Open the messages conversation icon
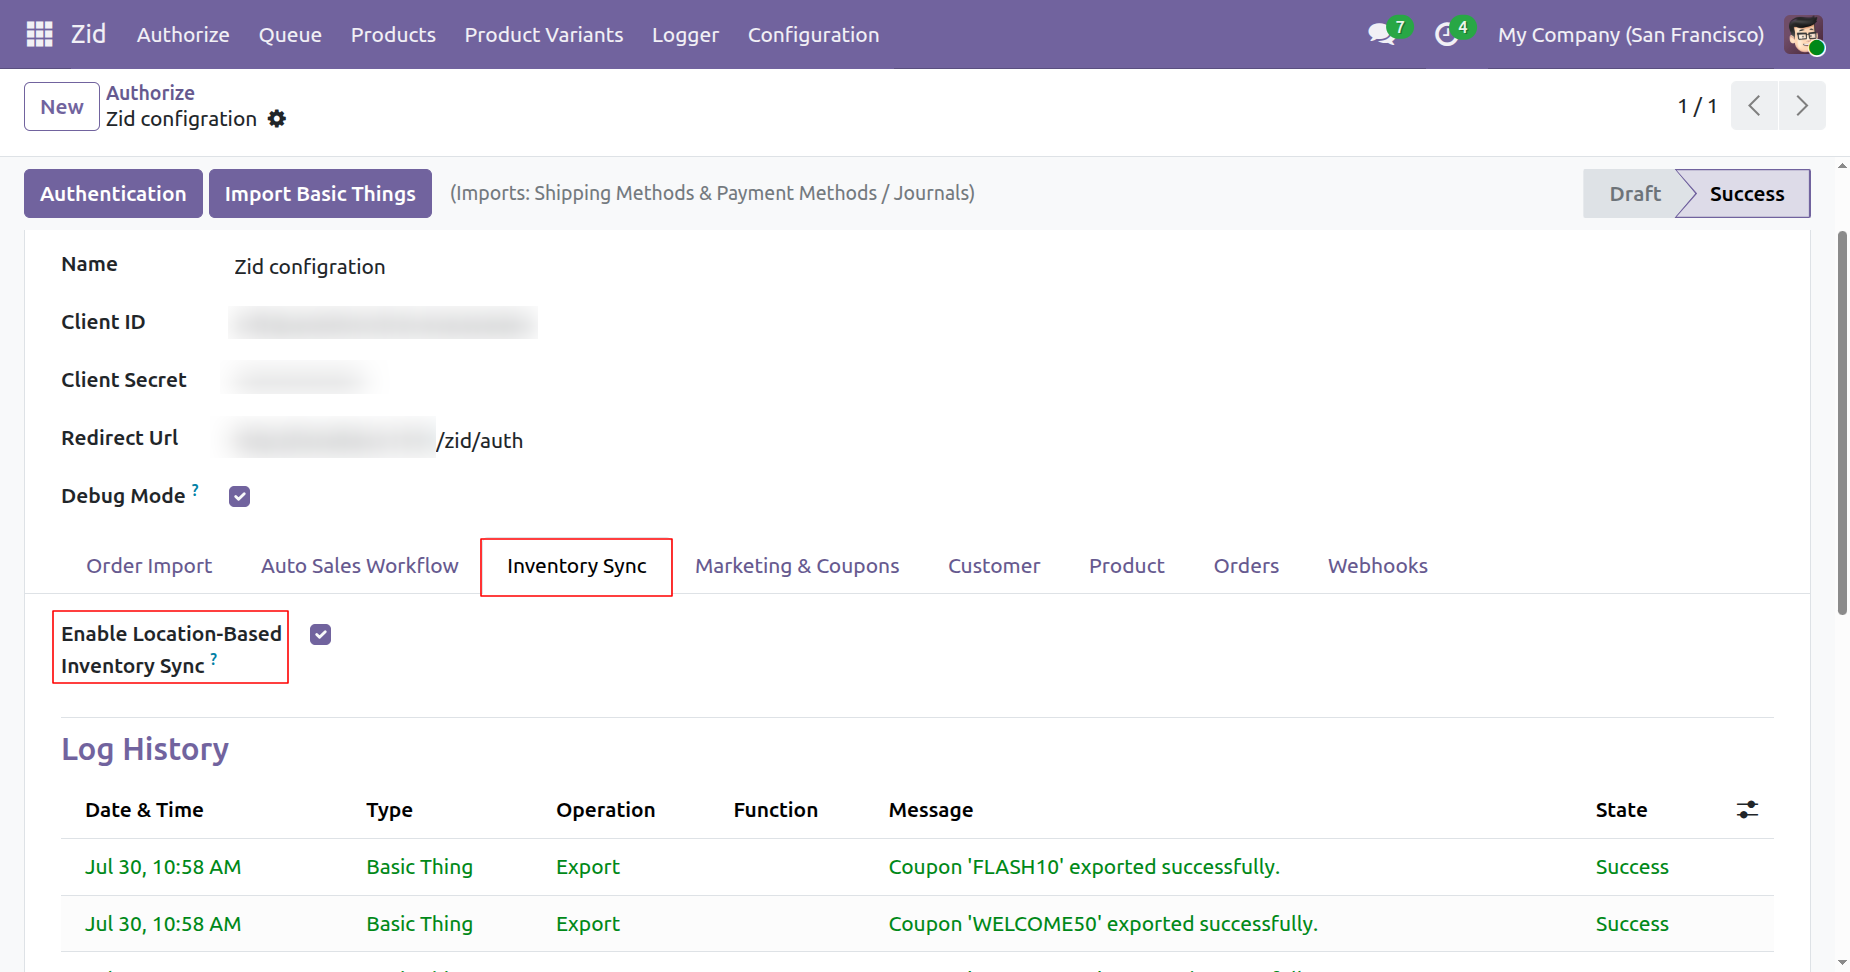The width and height of the screenshot is (1850, 972). (1382, 34)
